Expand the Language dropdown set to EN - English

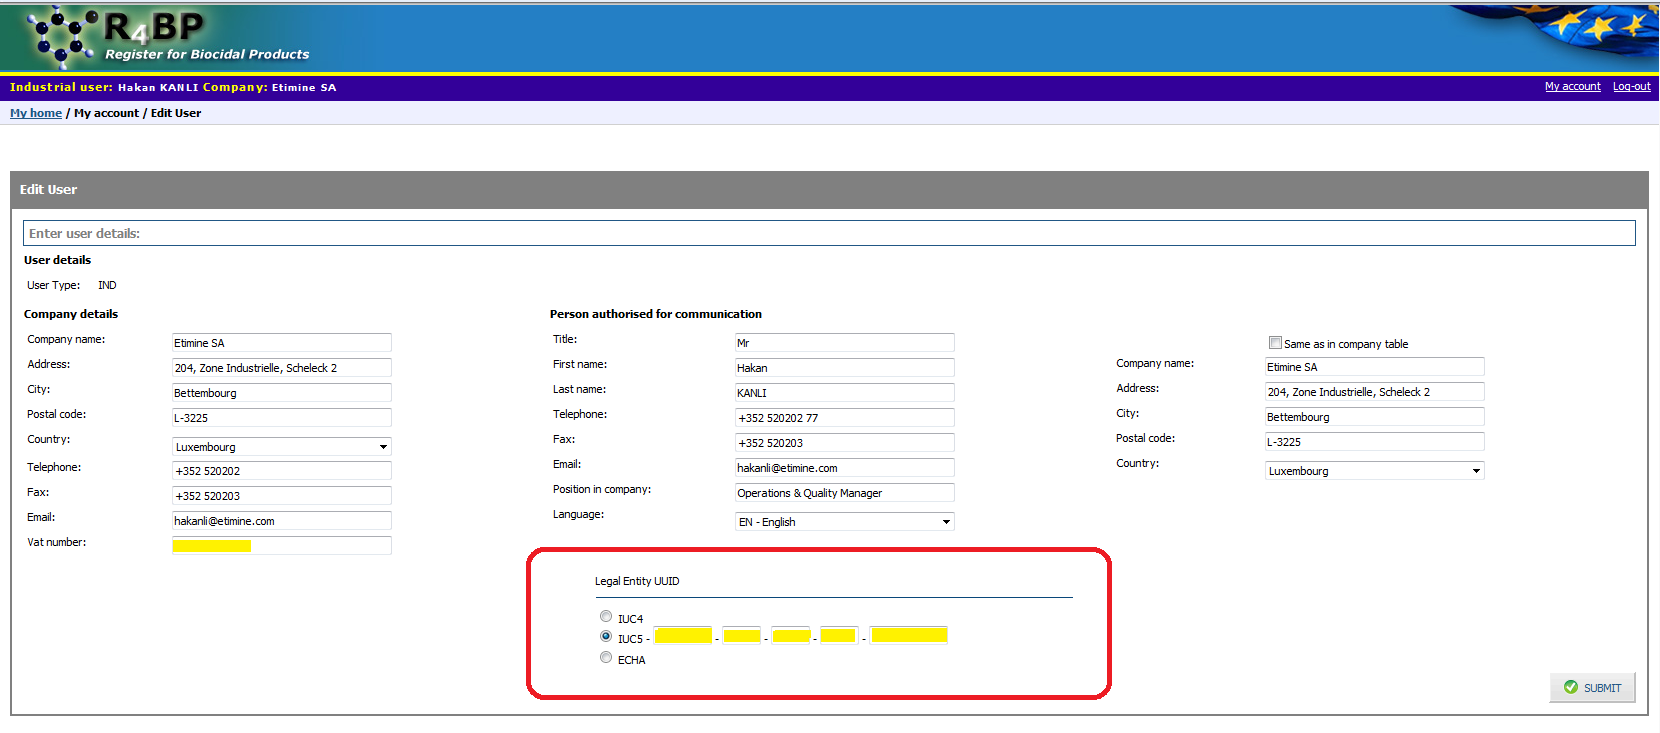point(845,522)
